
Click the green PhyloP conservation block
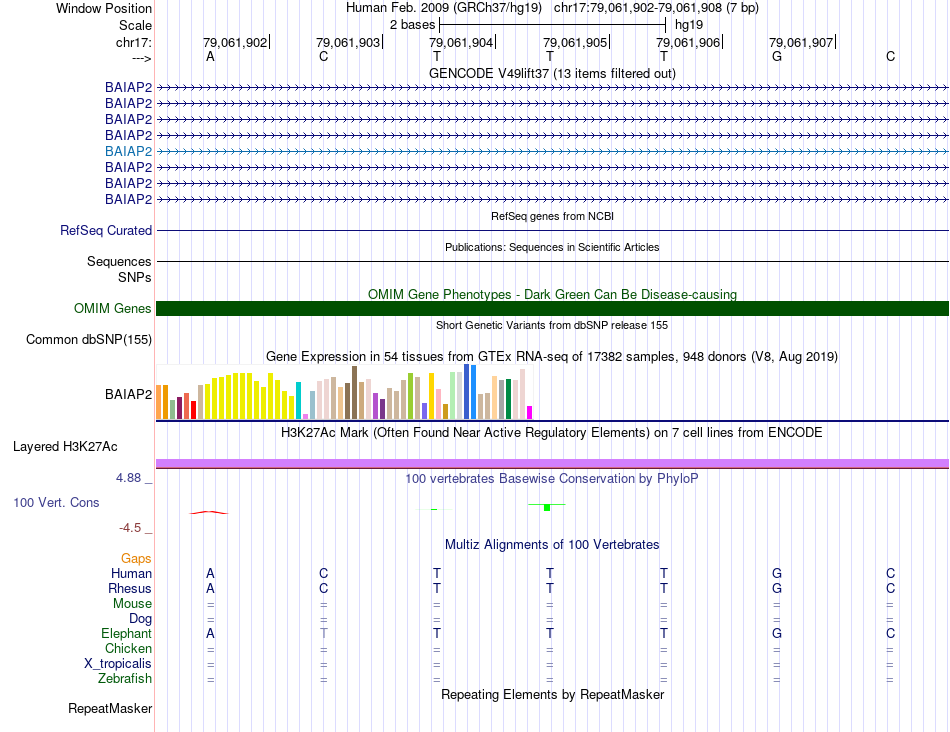click(547, 507)
